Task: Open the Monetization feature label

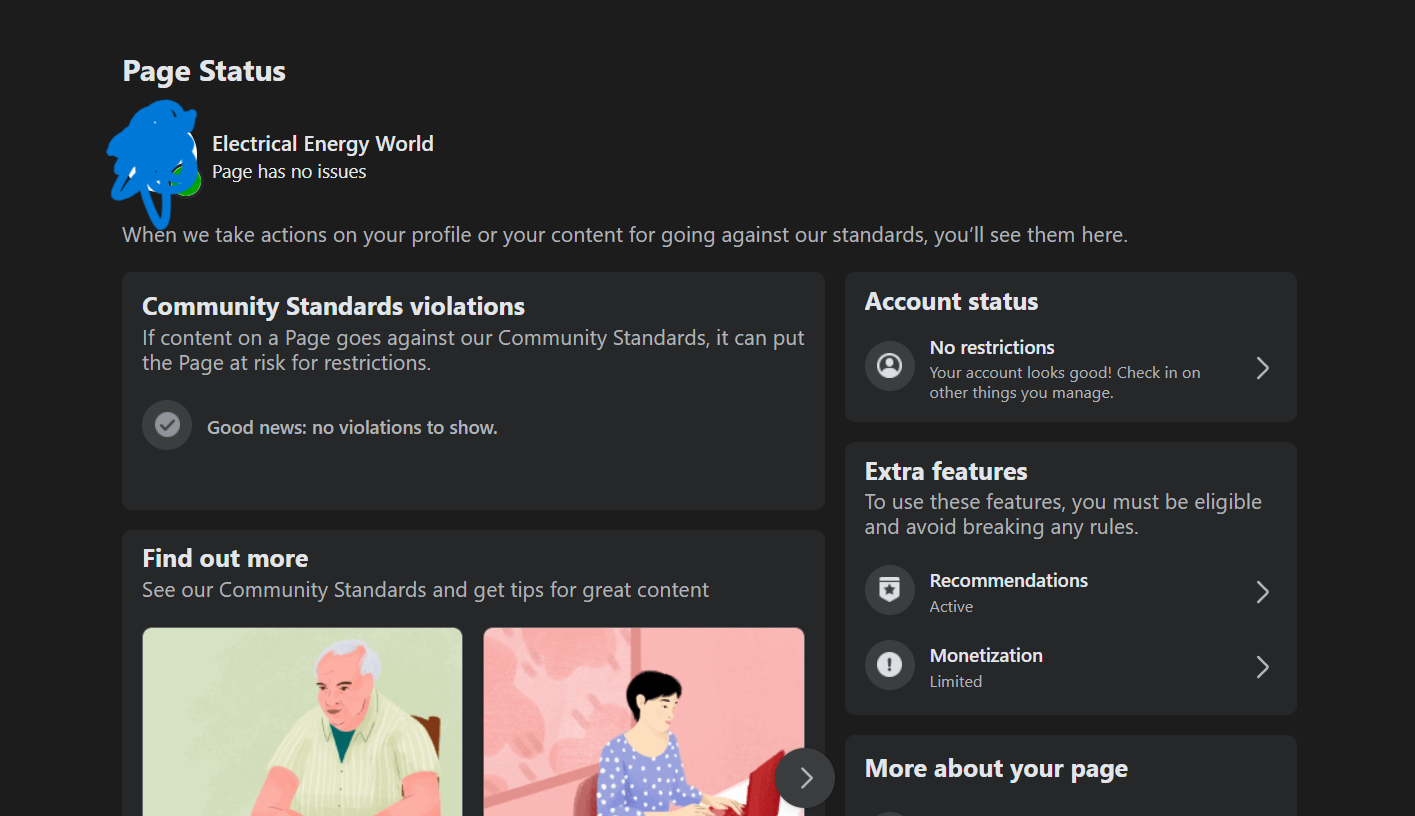Action: pyautogui.click(x=986, y=656)
